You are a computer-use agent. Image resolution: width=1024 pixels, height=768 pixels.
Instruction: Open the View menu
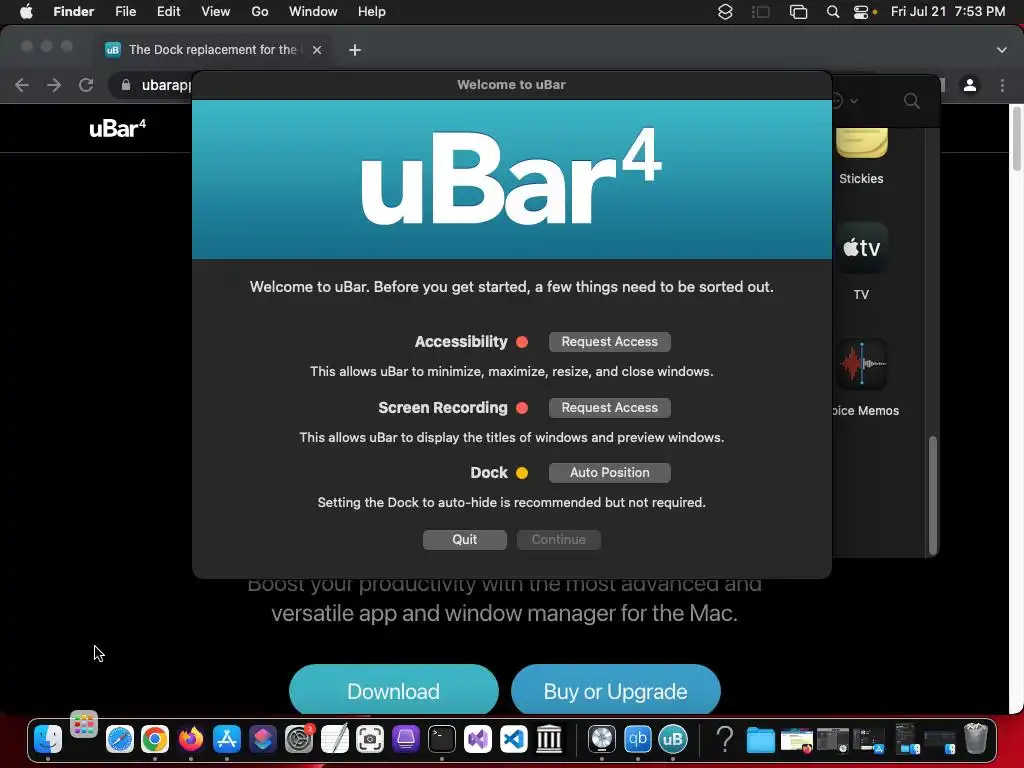pos(216,12)
